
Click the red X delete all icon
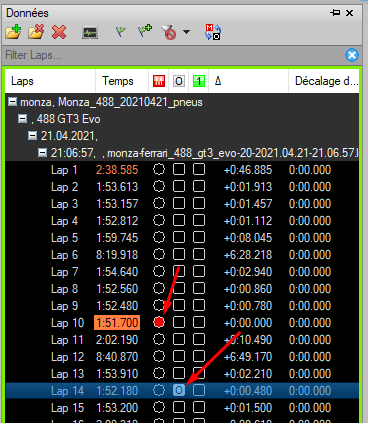[x=59, y=33]
